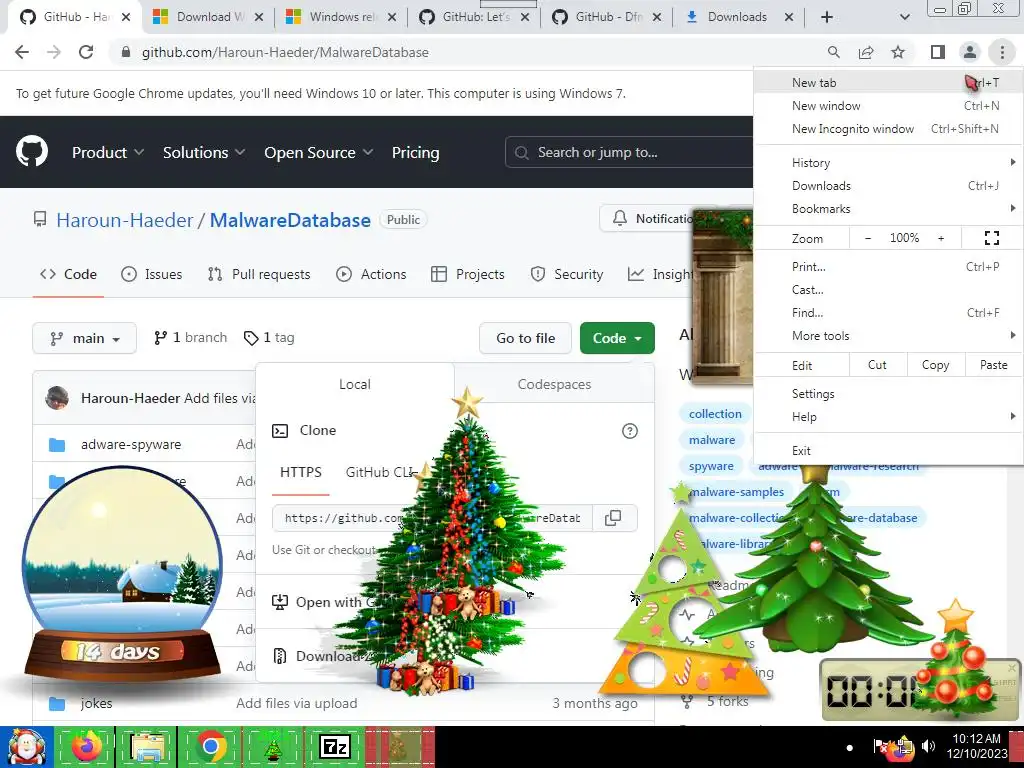
Task: Open the zoom magnifier icon in address bar
Action: click(x=833, y=52)
